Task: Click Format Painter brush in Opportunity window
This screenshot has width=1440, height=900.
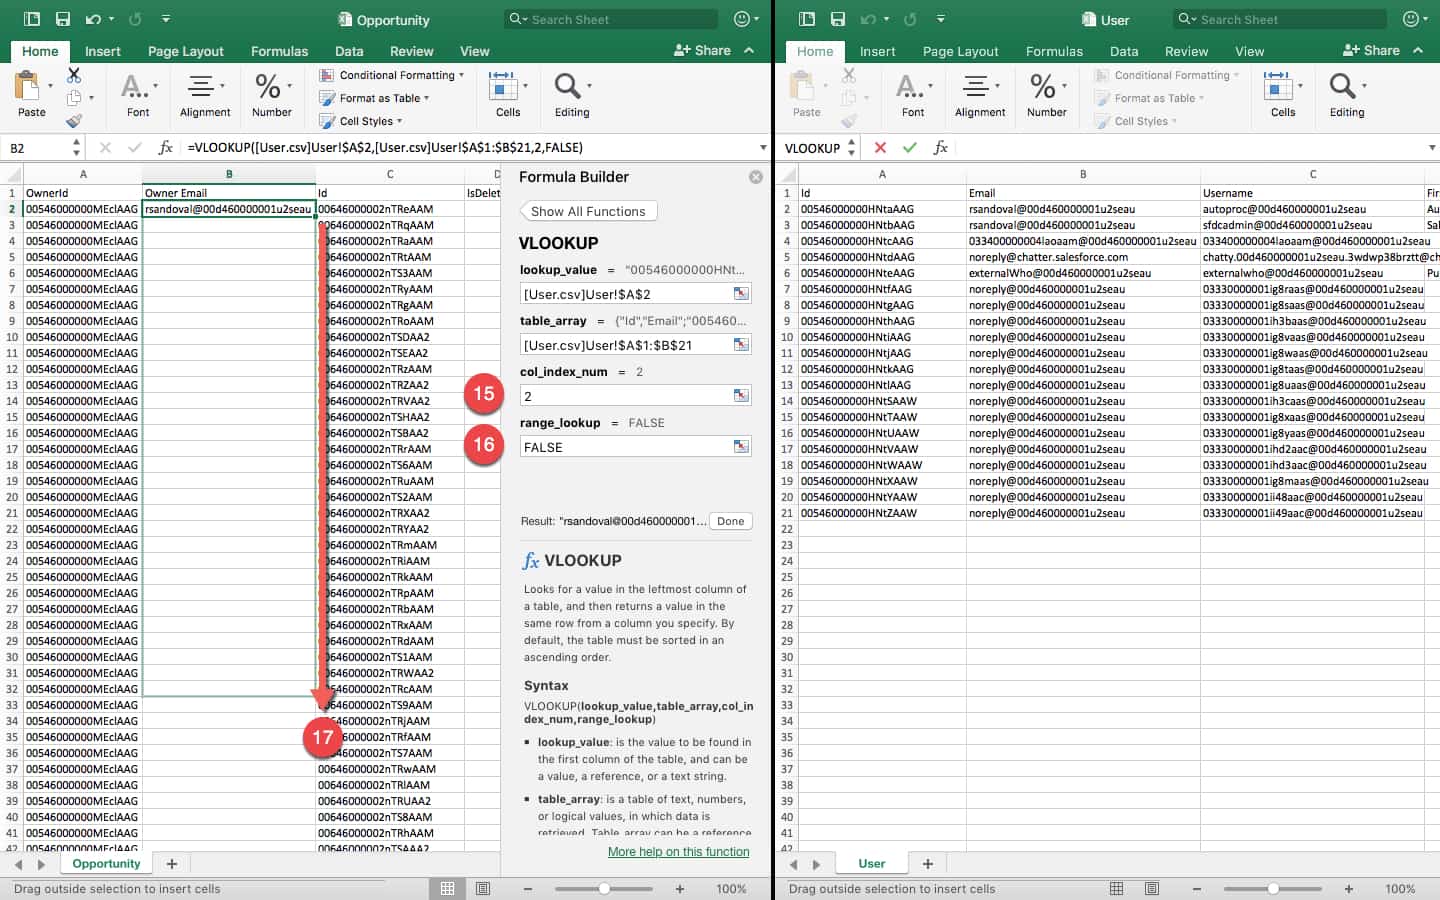Action: point(74,121)
